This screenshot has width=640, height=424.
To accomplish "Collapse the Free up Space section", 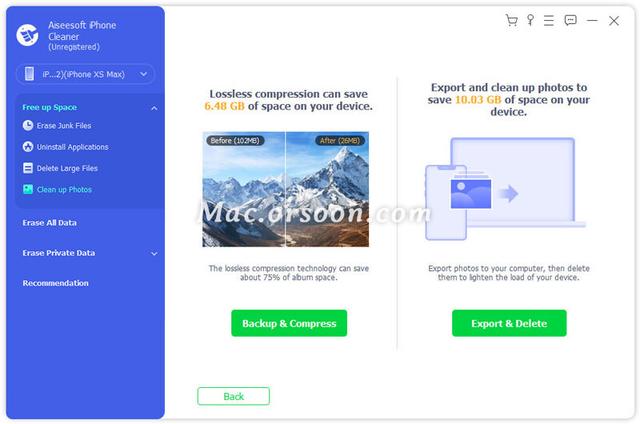I will tap(154, 108).
